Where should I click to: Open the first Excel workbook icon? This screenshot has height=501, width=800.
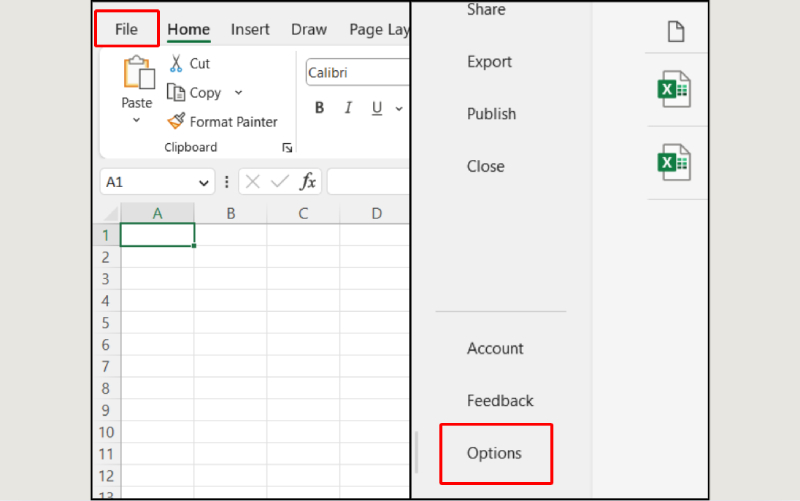pyautogui.click(x=674, y=89)
